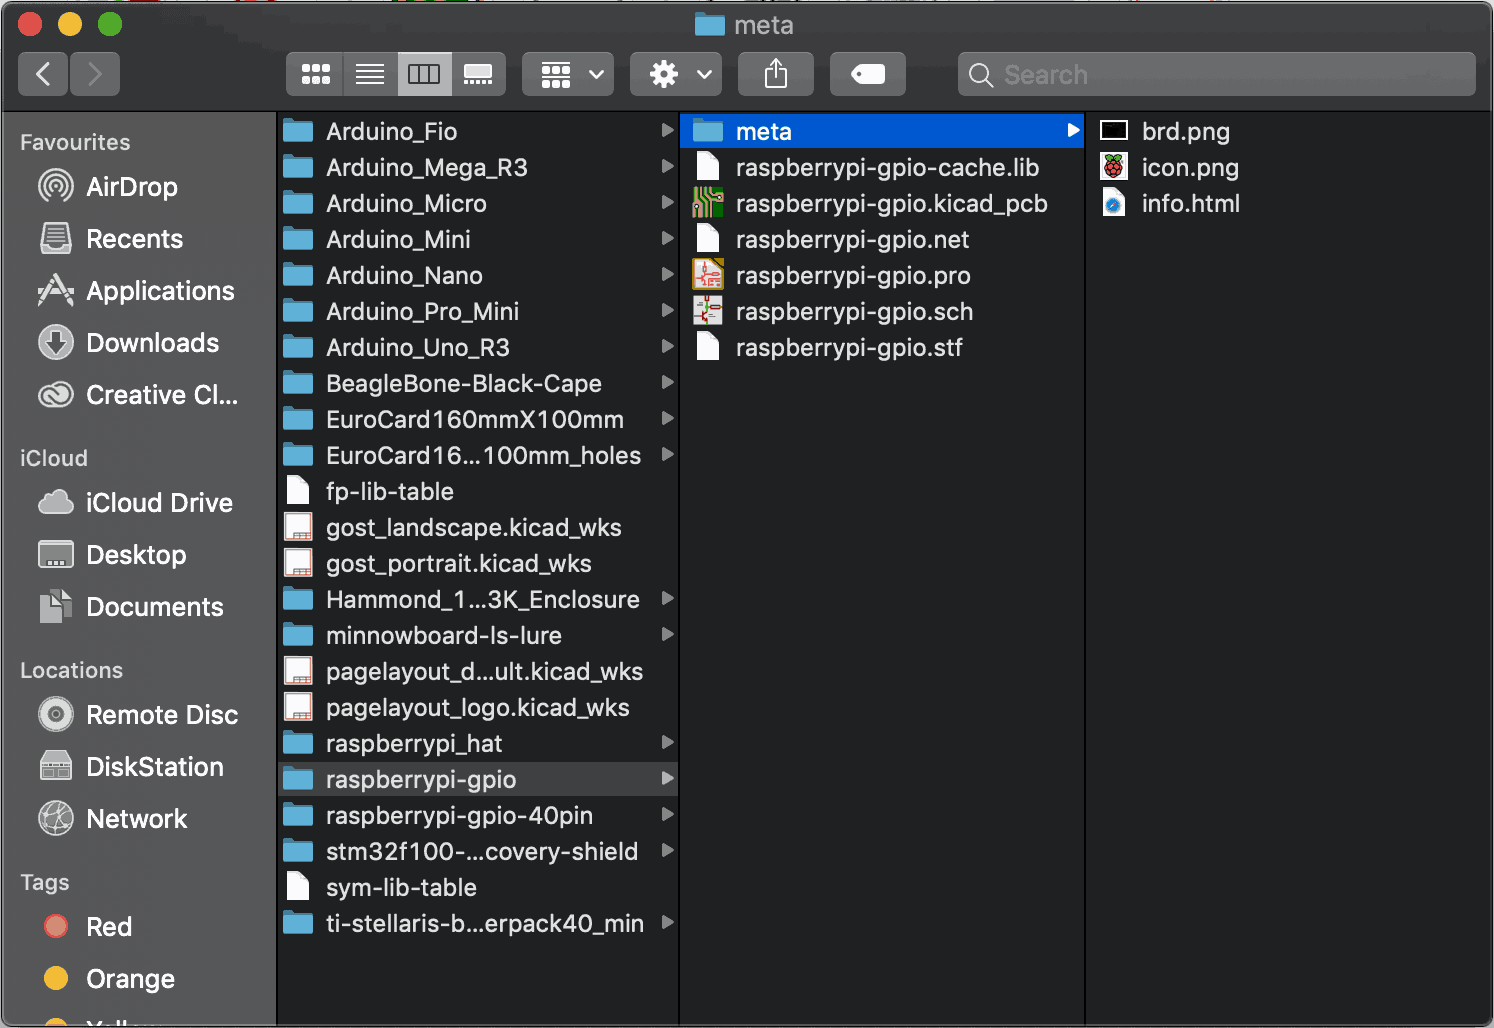Select gost_landscape.kicad_wks file
The image size is (1494, 1028).
(478, 527)
